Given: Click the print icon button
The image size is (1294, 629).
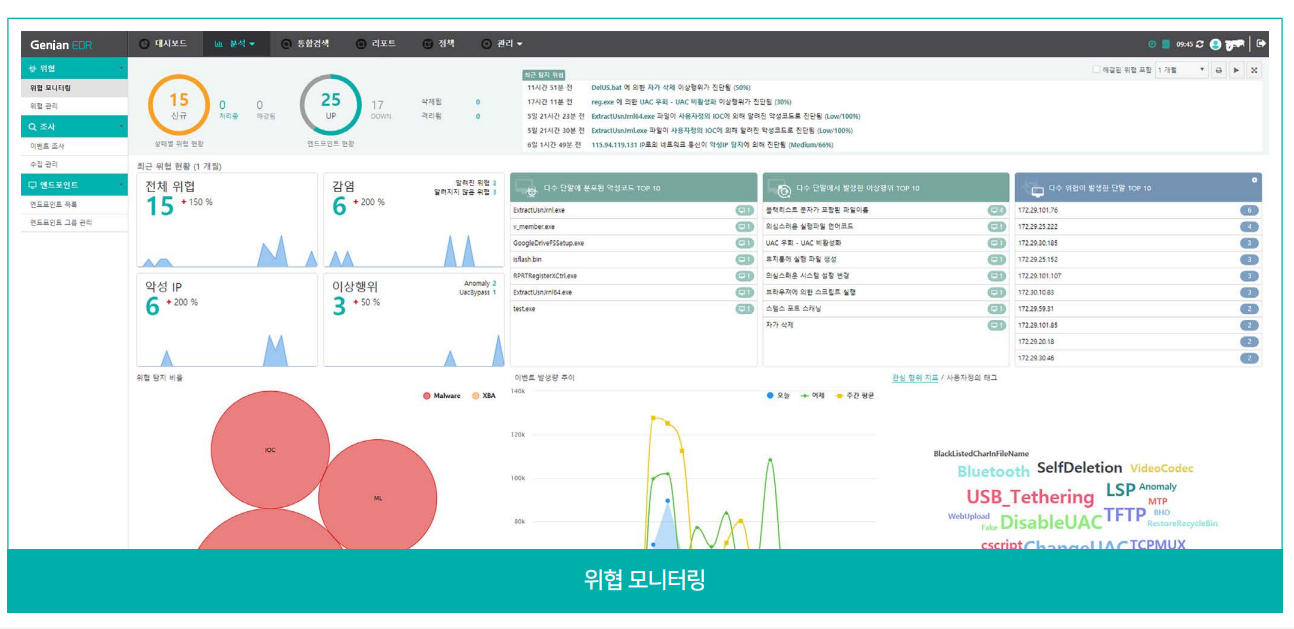Looking at the screenshot, I should click(1218, 70).
